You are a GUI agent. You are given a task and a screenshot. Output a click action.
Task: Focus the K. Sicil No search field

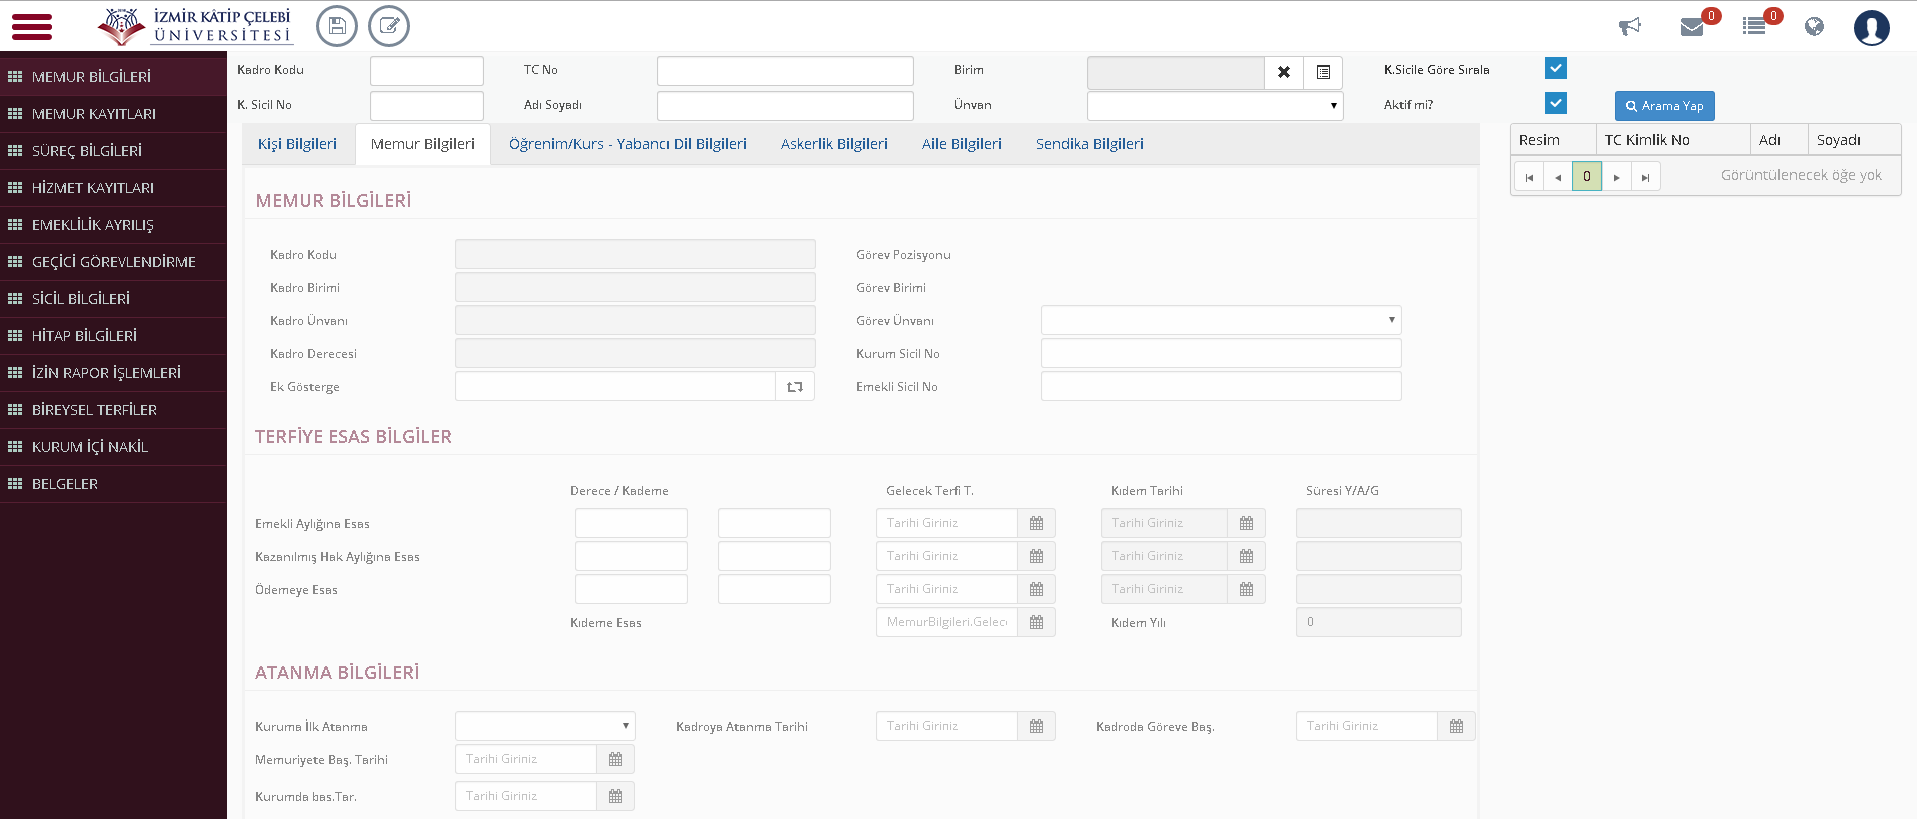[x=427, y=106]
